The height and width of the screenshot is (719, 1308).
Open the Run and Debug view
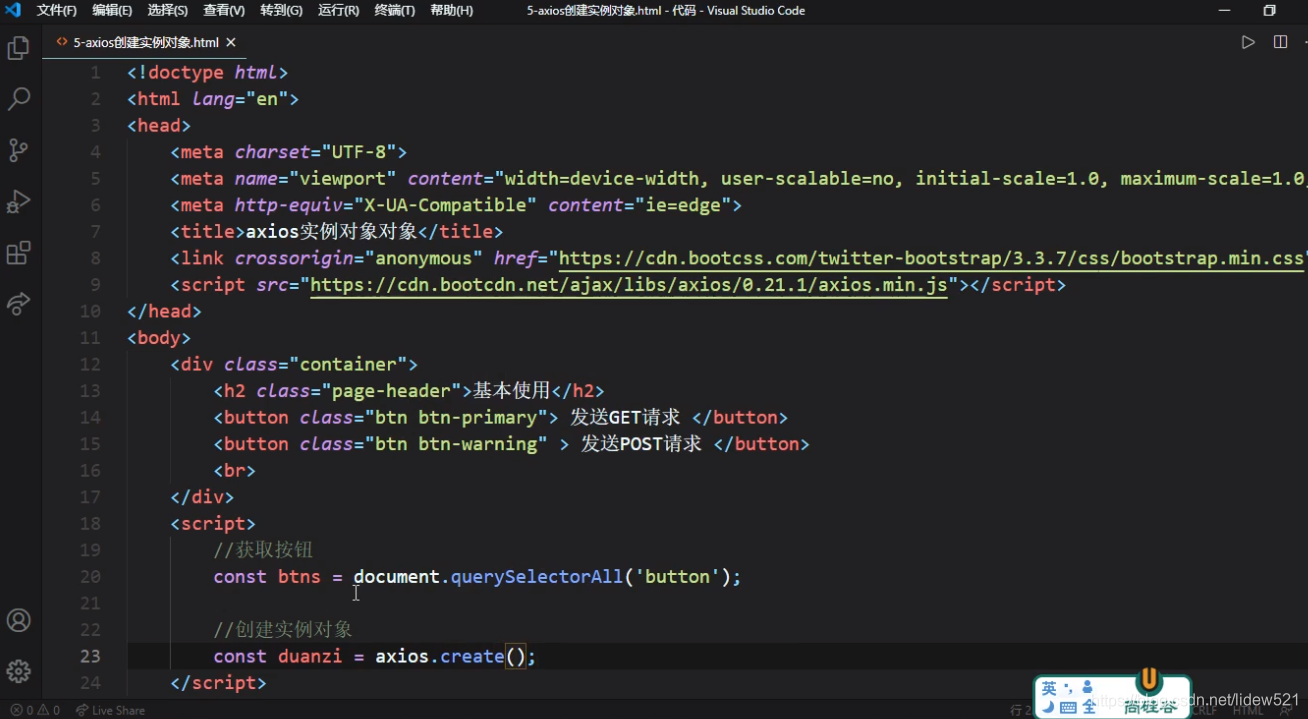click(x=18, y=201)
